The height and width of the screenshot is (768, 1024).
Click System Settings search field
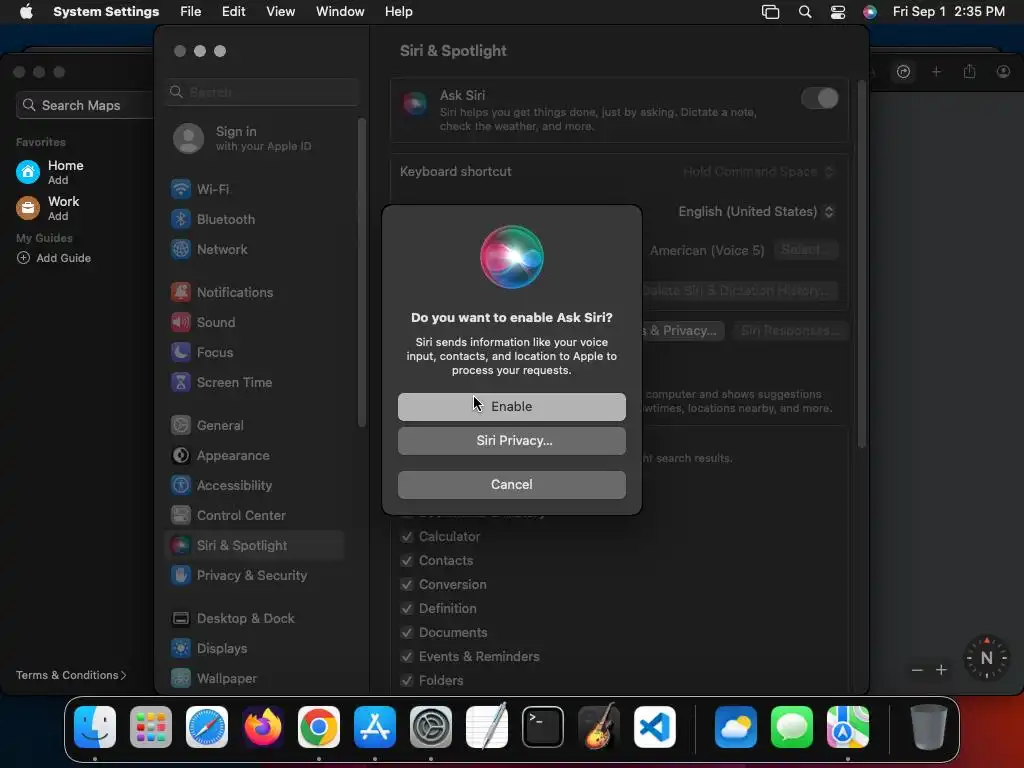263,92
